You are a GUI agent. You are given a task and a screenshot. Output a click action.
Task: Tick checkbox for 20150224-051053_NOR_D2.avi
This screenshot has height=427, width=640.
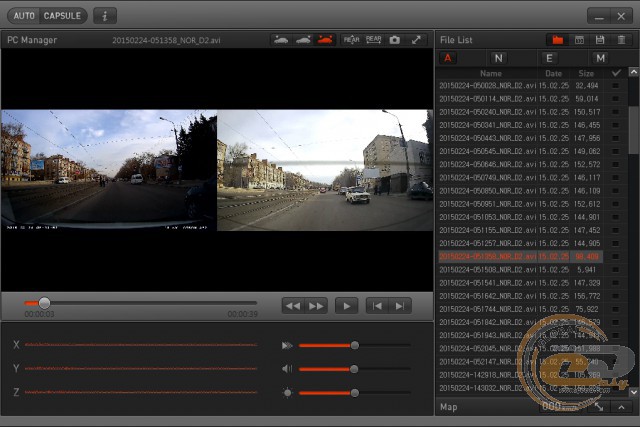(615, 217)
